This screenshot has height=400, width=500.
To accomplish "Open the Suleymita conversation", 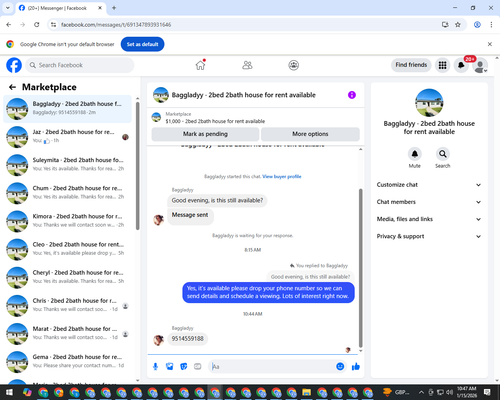I will [67, 165].
